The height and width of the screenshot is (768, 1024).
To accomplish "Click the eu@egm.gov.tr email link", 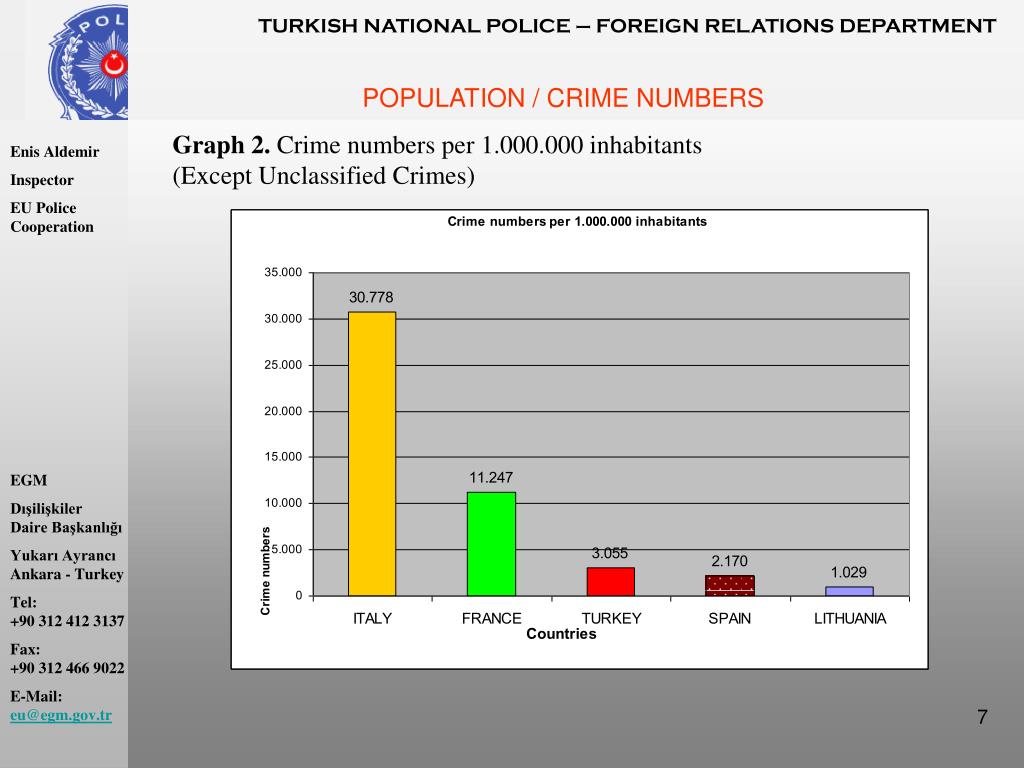I will tap(61, 715).
